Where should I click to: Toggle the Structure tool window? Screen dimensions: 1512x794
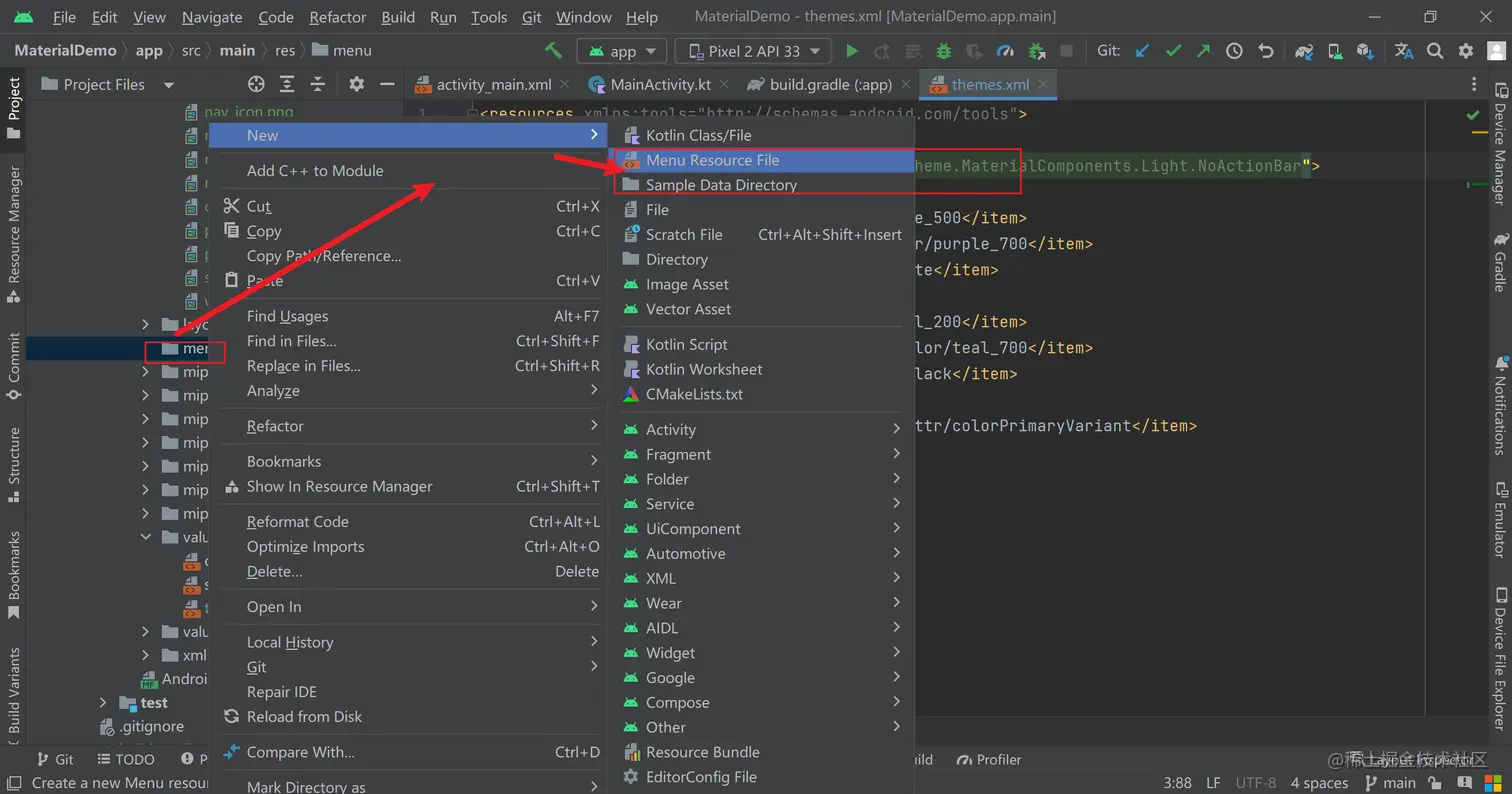click(14, 467)
